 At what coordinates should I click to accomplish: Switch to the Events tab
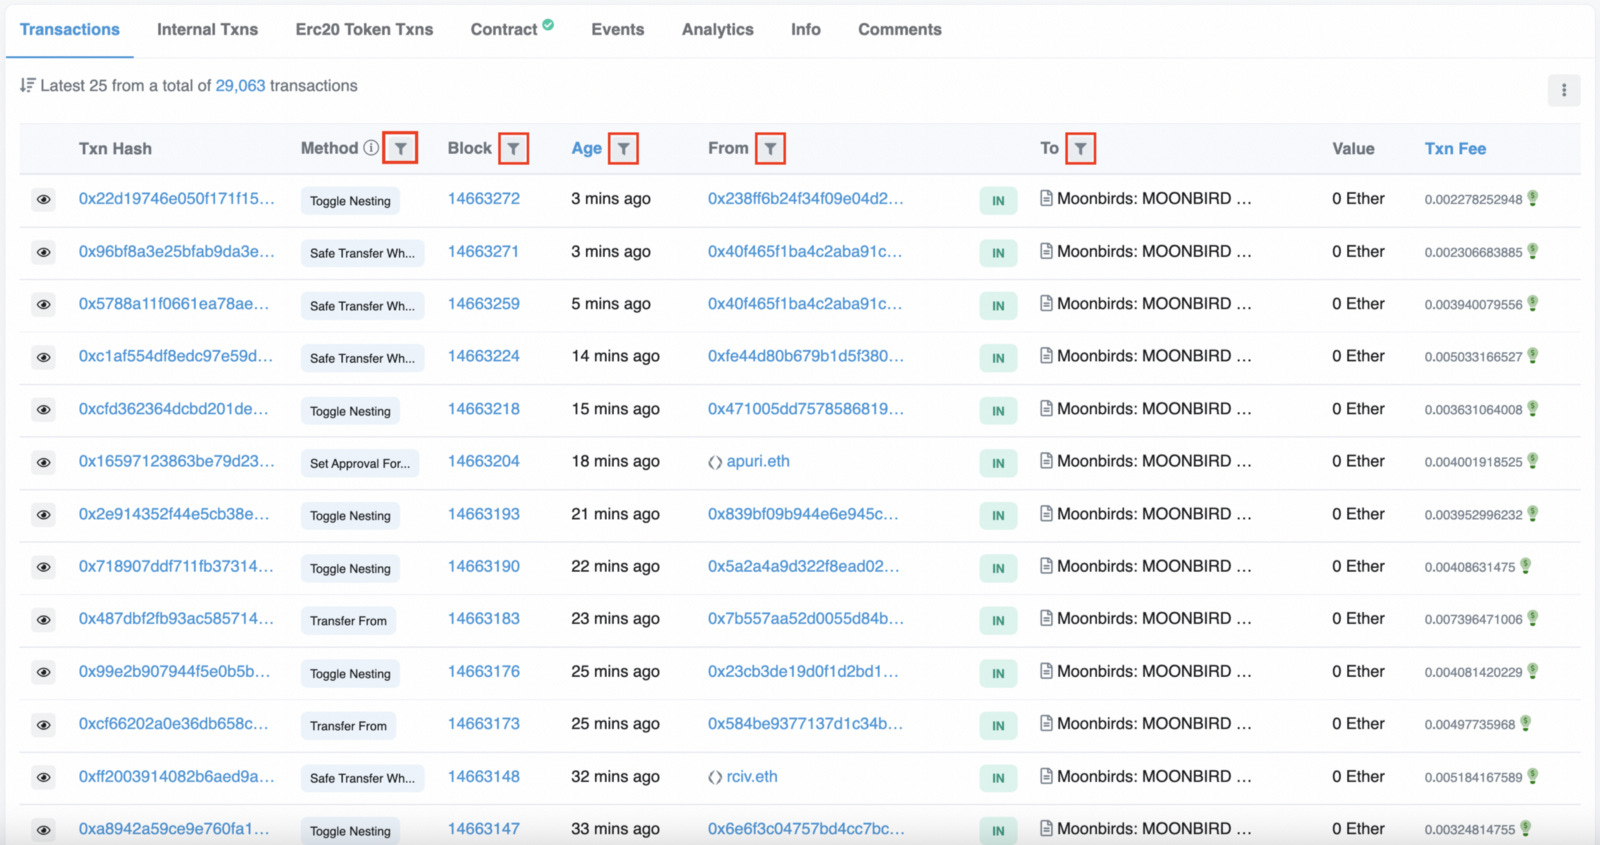[618, 30]
